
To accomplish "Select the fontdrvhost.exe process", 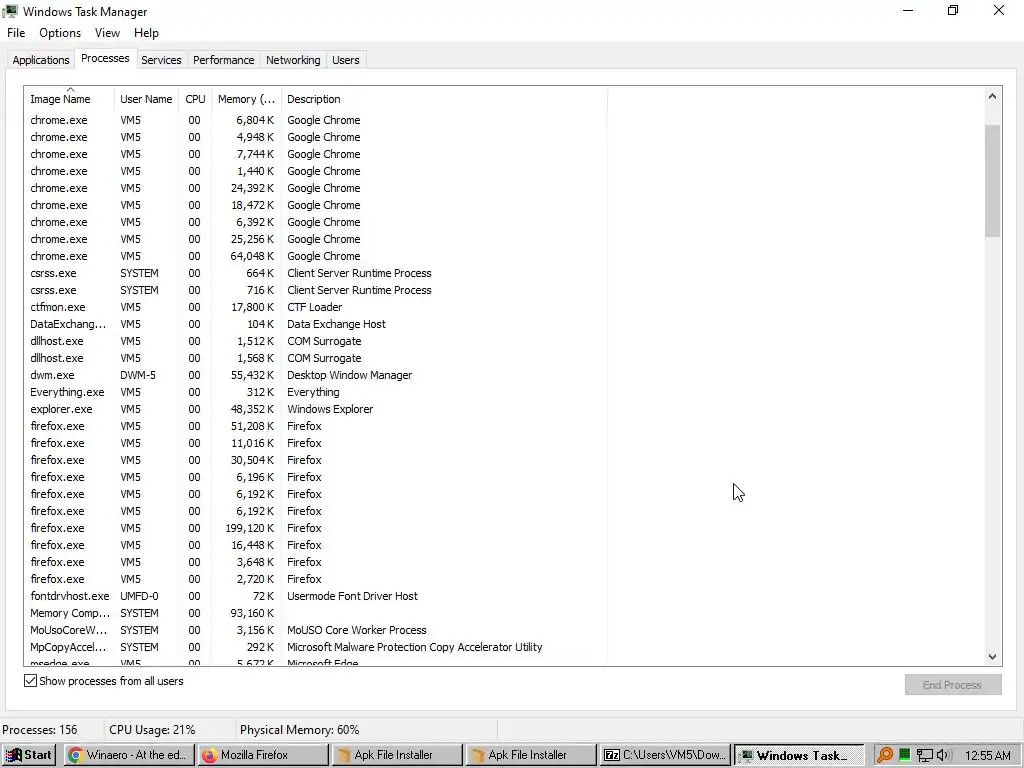I will (x=316, y=596).
